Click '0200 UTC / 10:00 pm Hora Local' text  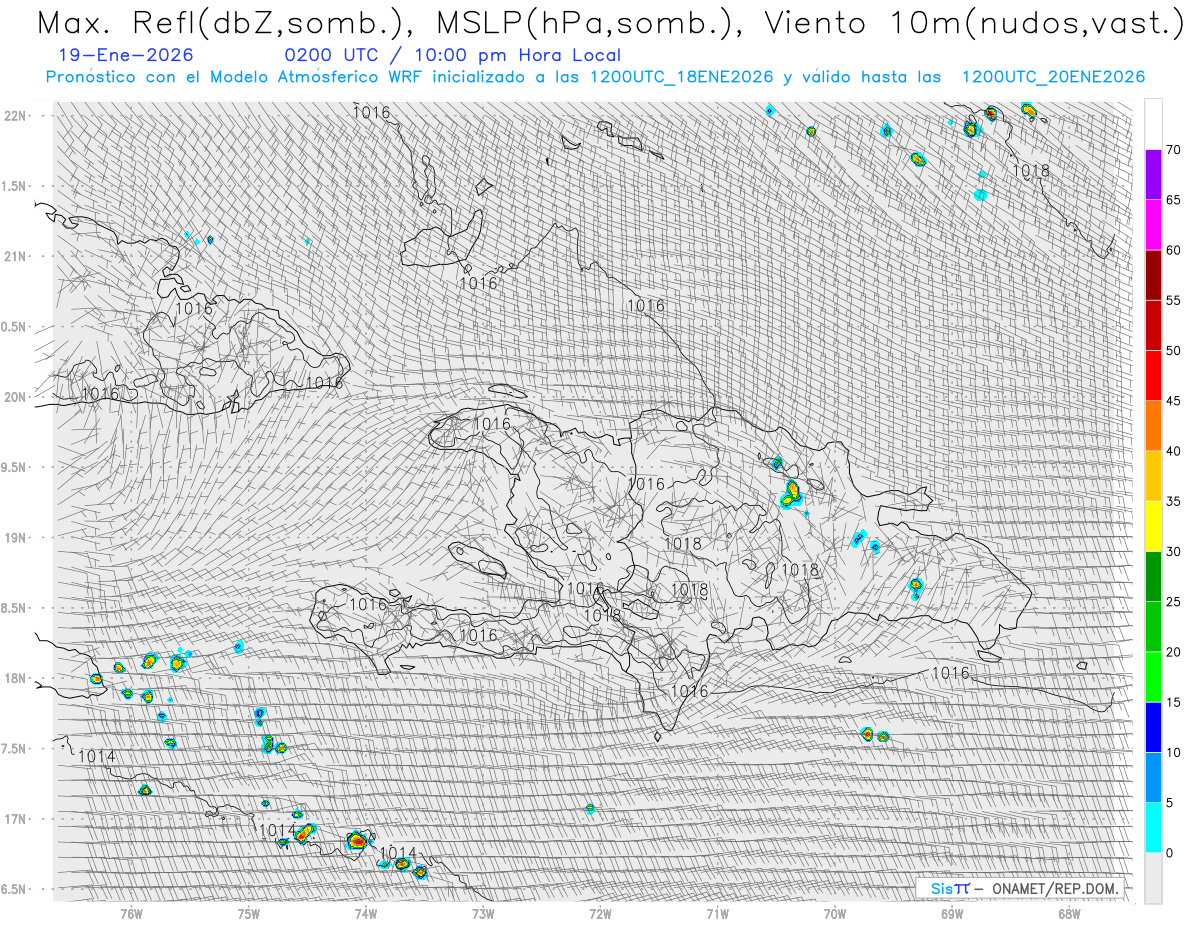coord(452,56)
